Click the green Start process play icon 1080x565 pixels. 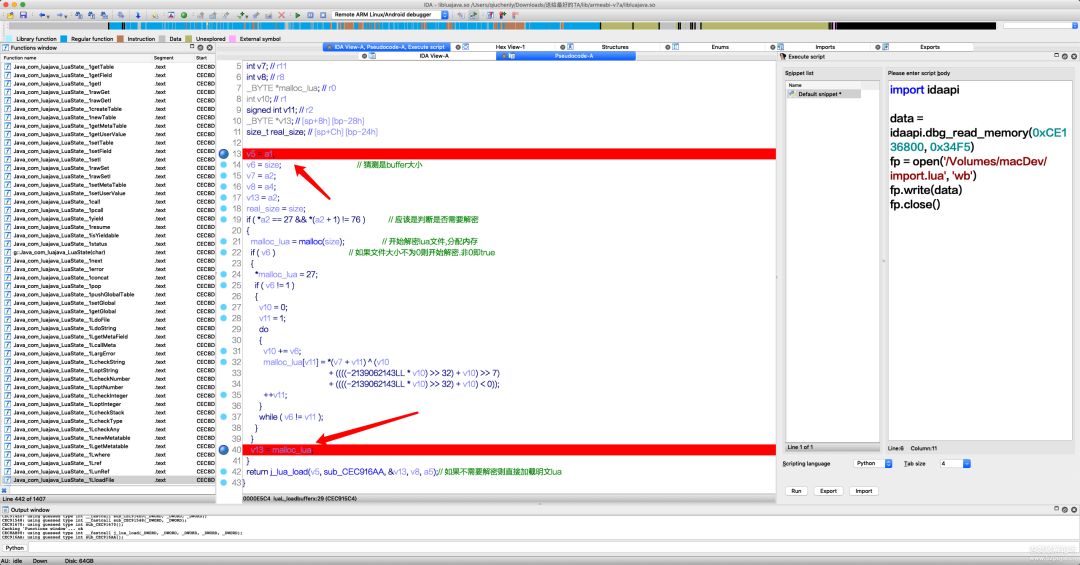(297, 15)
